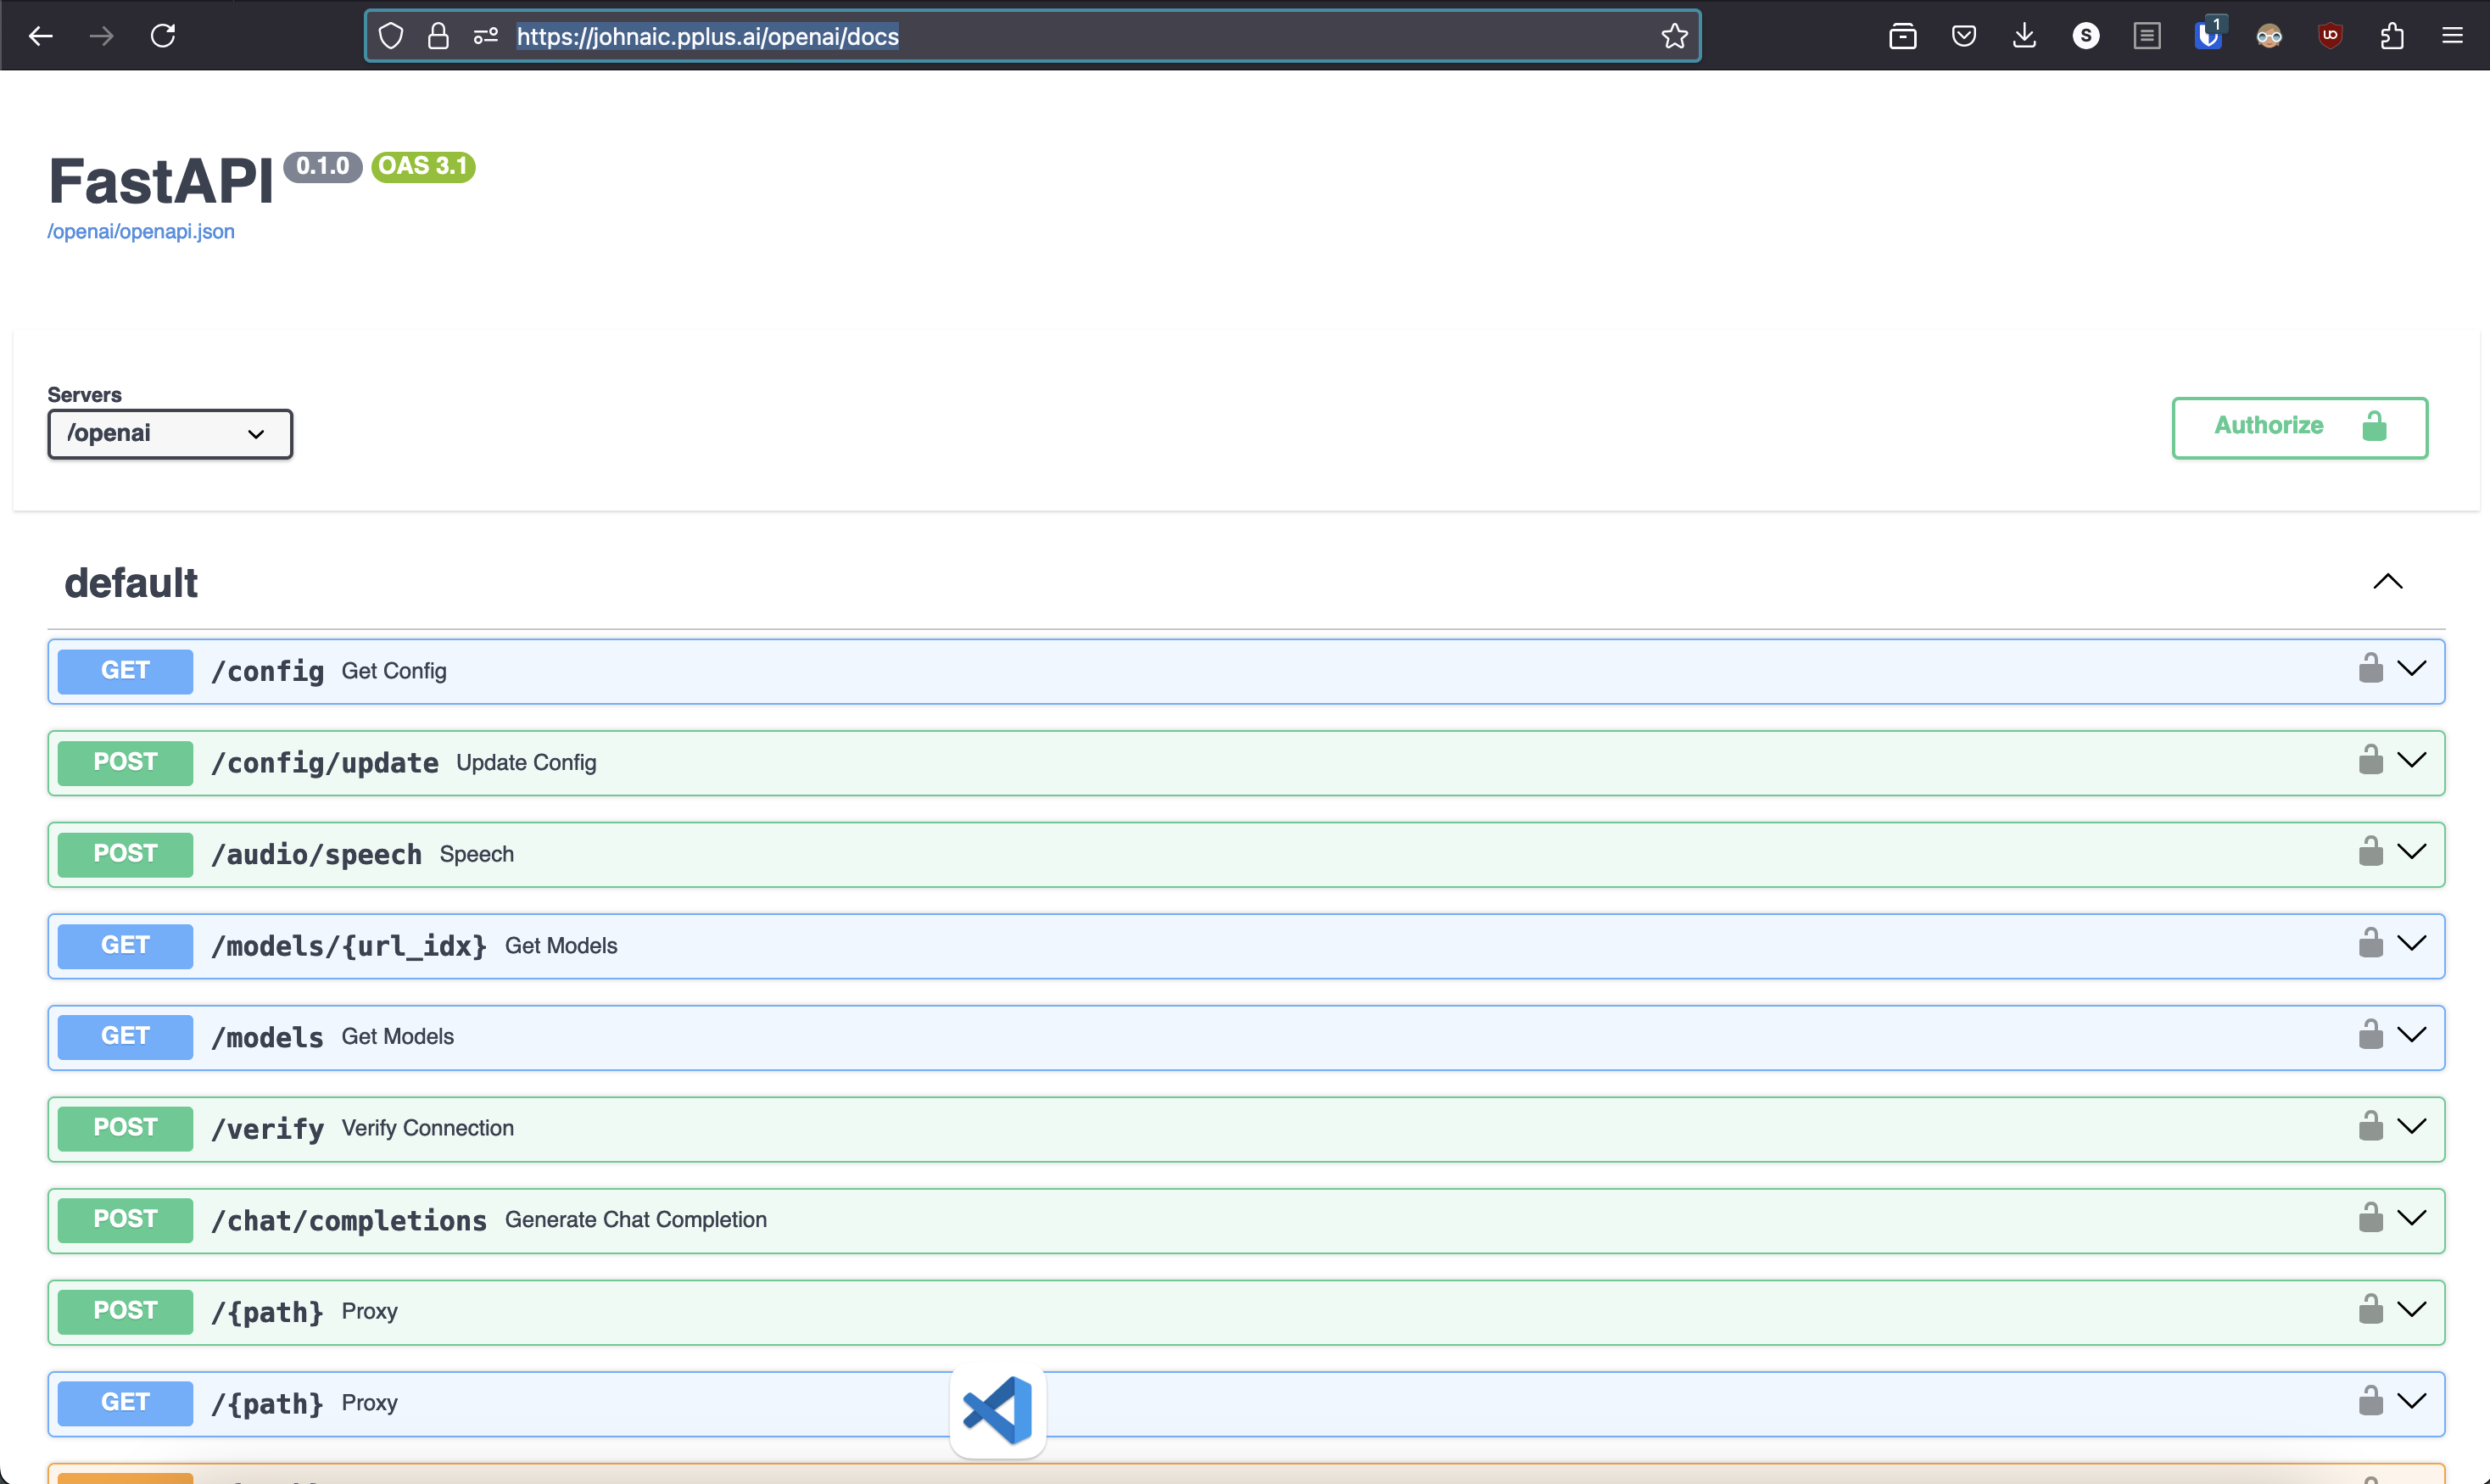Open the Bitwarden extension icon
The height and width of the screenshot is (1484, 2490).
[x=2208, y=36]
